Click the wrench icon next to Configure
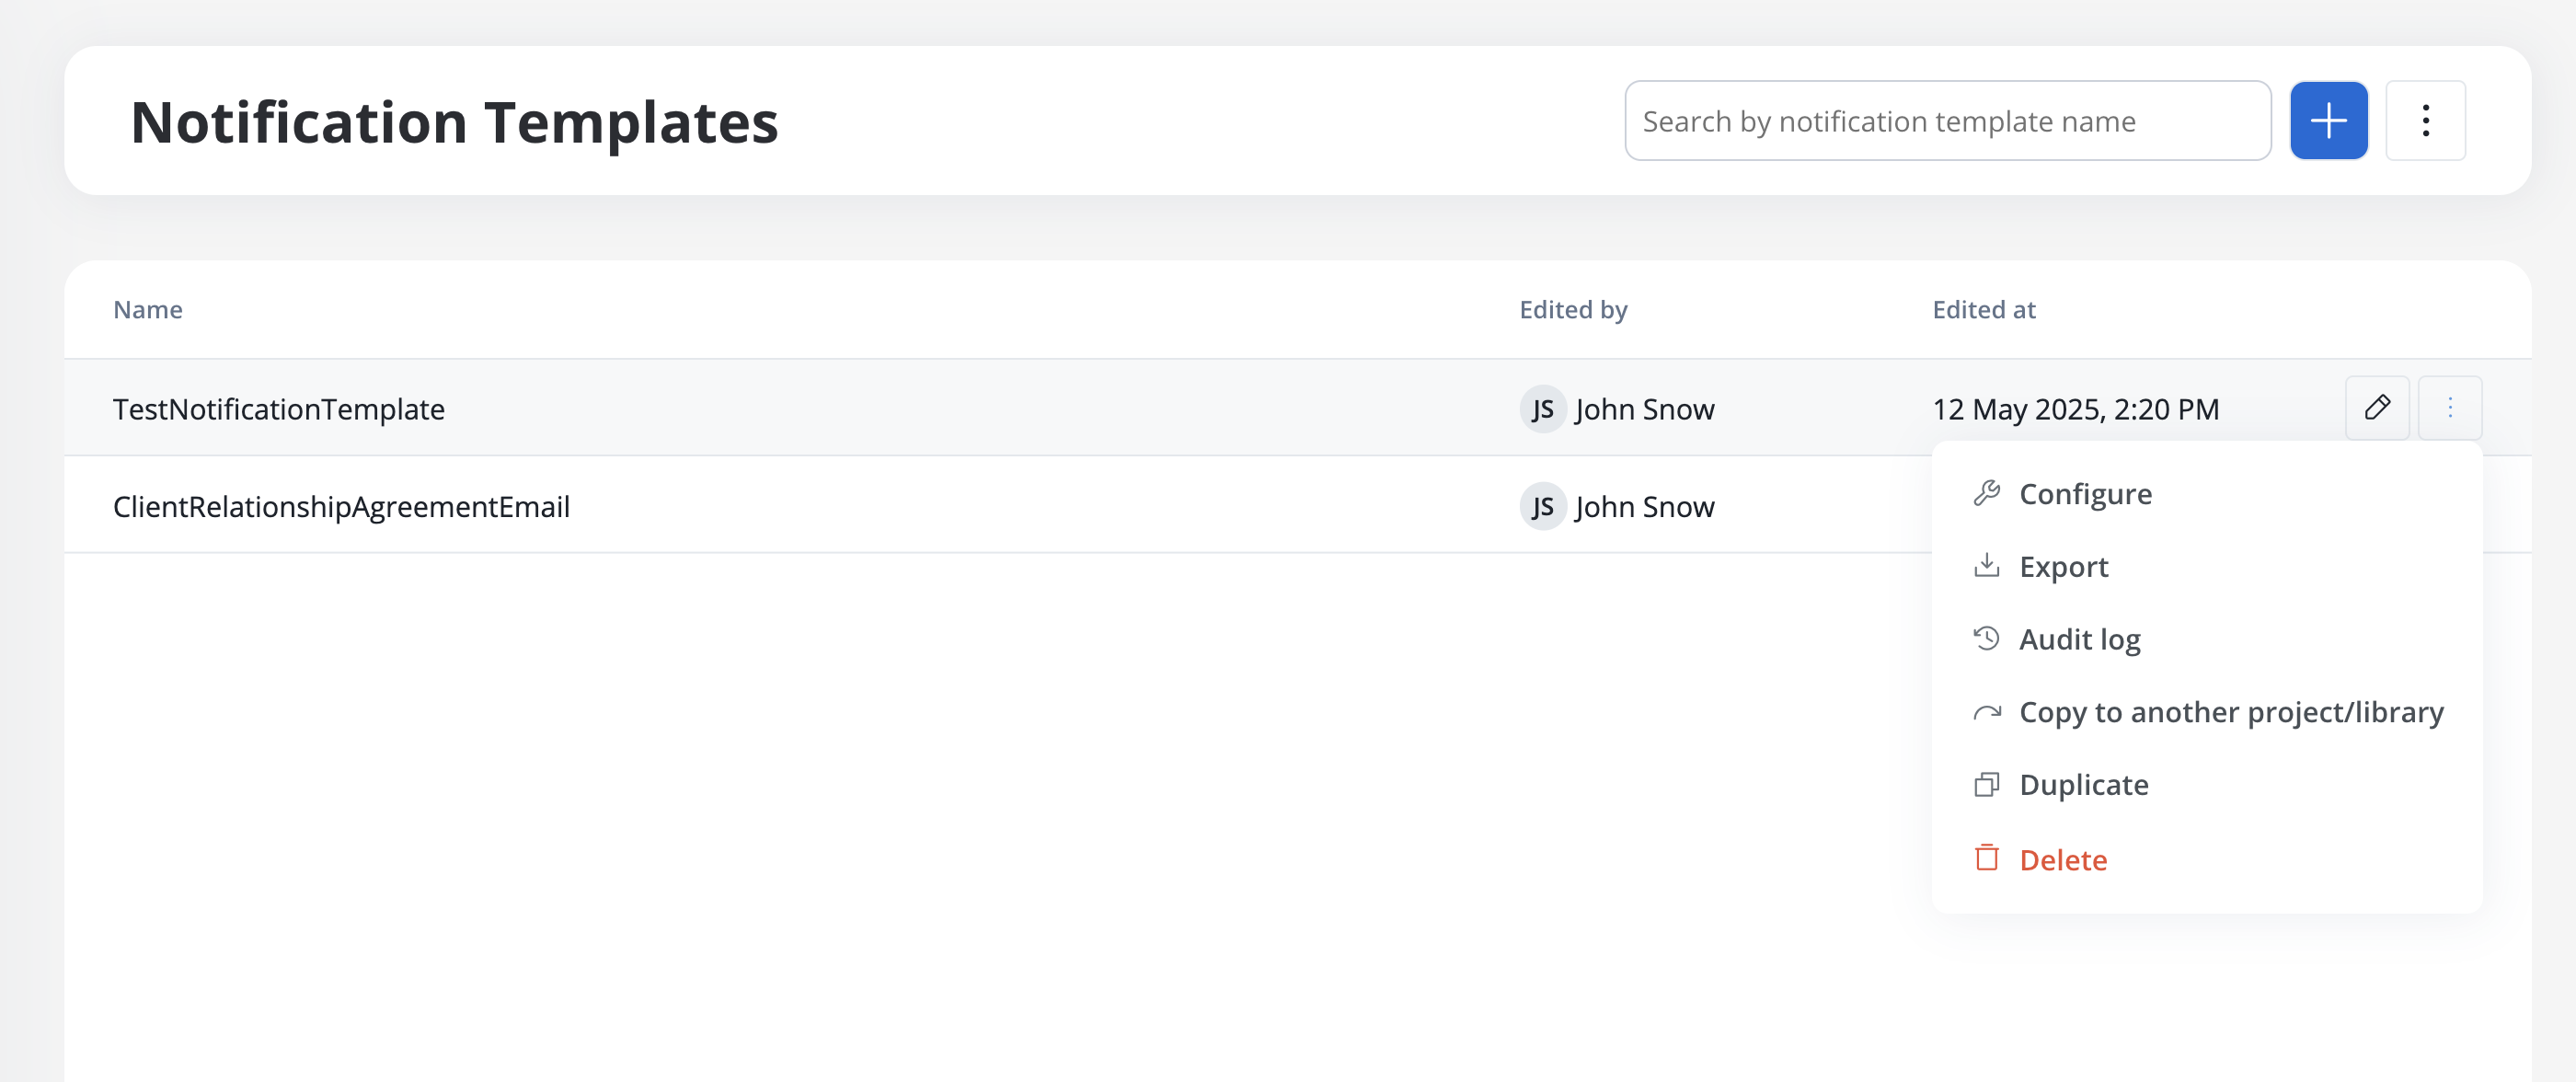2576x1082 pixels. tap(1986, 493)
